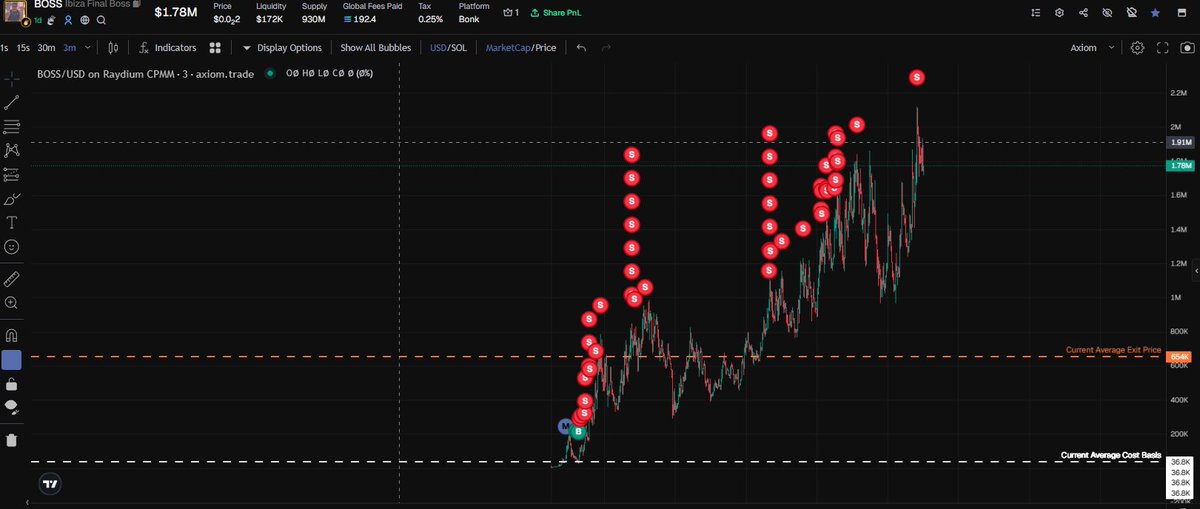Click the trophy icon showing 1
The height and width of the screenshot is (509, 1200).
pyautogui.click(x=511, y=13)
